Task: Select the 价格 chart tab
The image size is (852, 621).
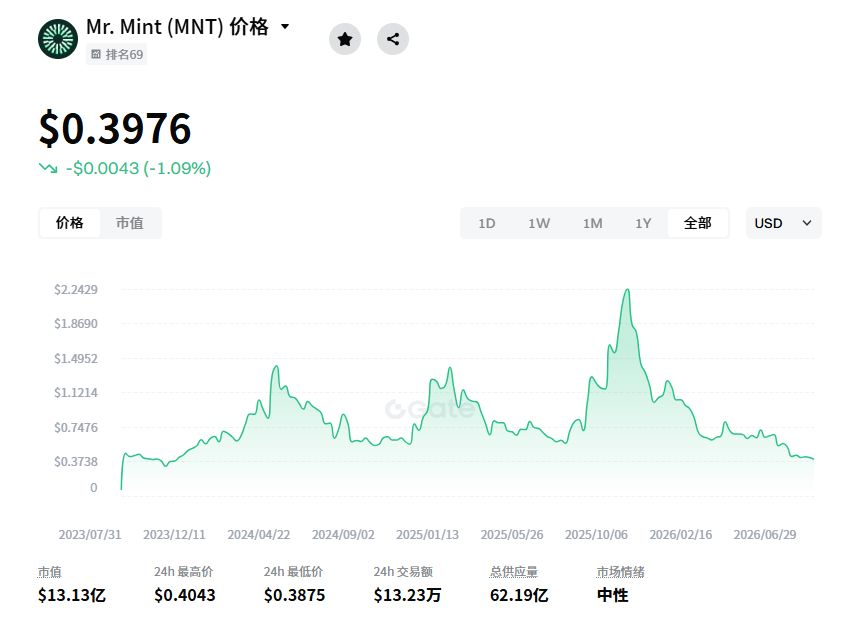Action: [x=70, y=223]
